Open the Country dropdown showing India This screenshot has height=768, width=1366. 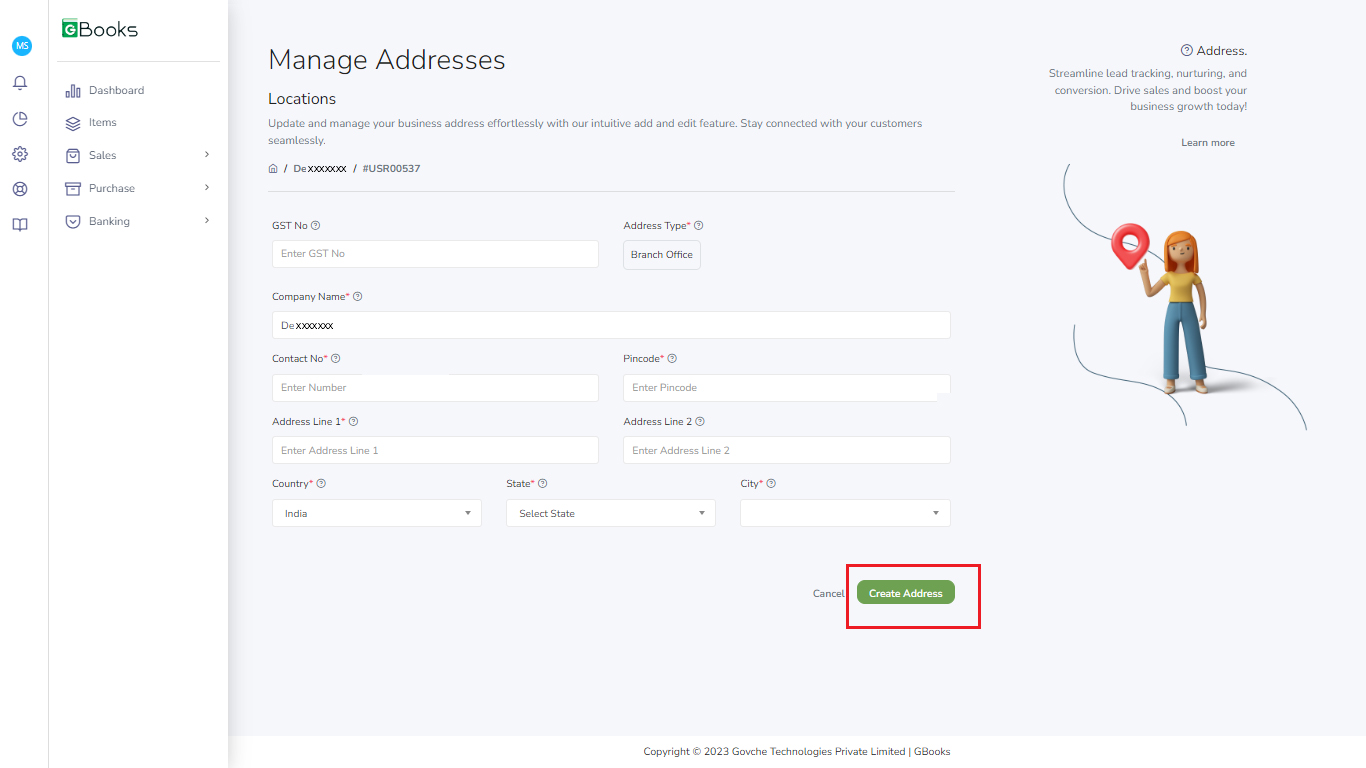point(376,513)
